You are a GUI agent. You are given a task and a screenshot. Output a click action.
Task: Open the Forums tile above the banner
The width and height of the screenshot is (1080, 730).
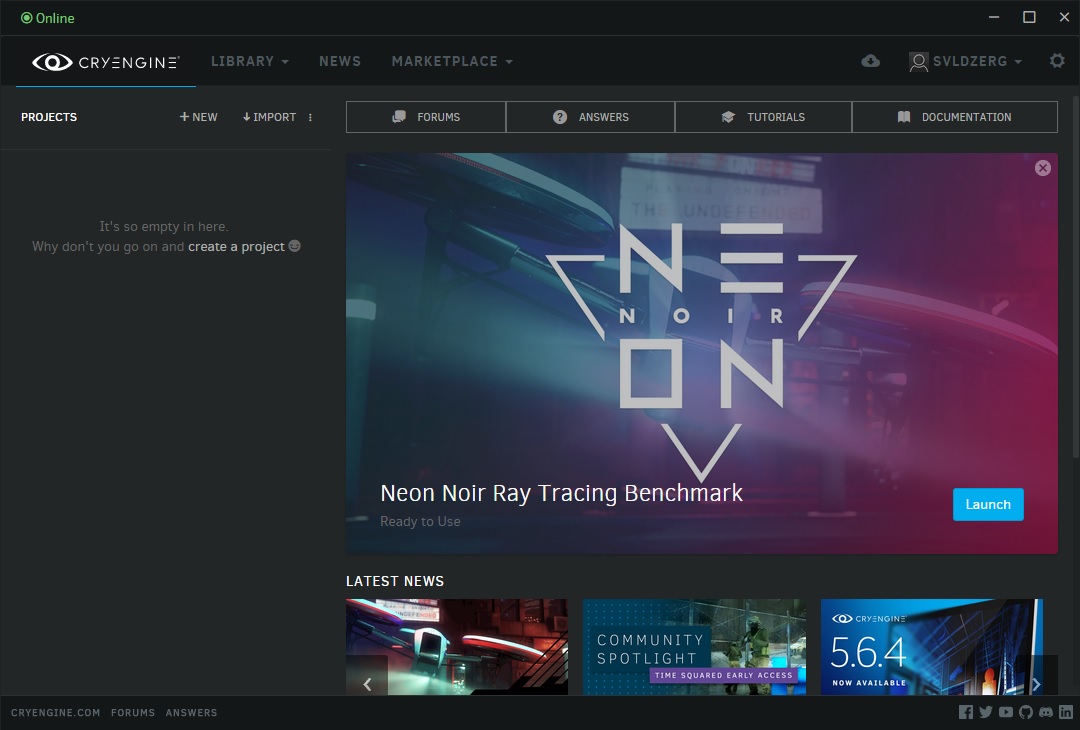pyautogui.click(x=426, y=117)
